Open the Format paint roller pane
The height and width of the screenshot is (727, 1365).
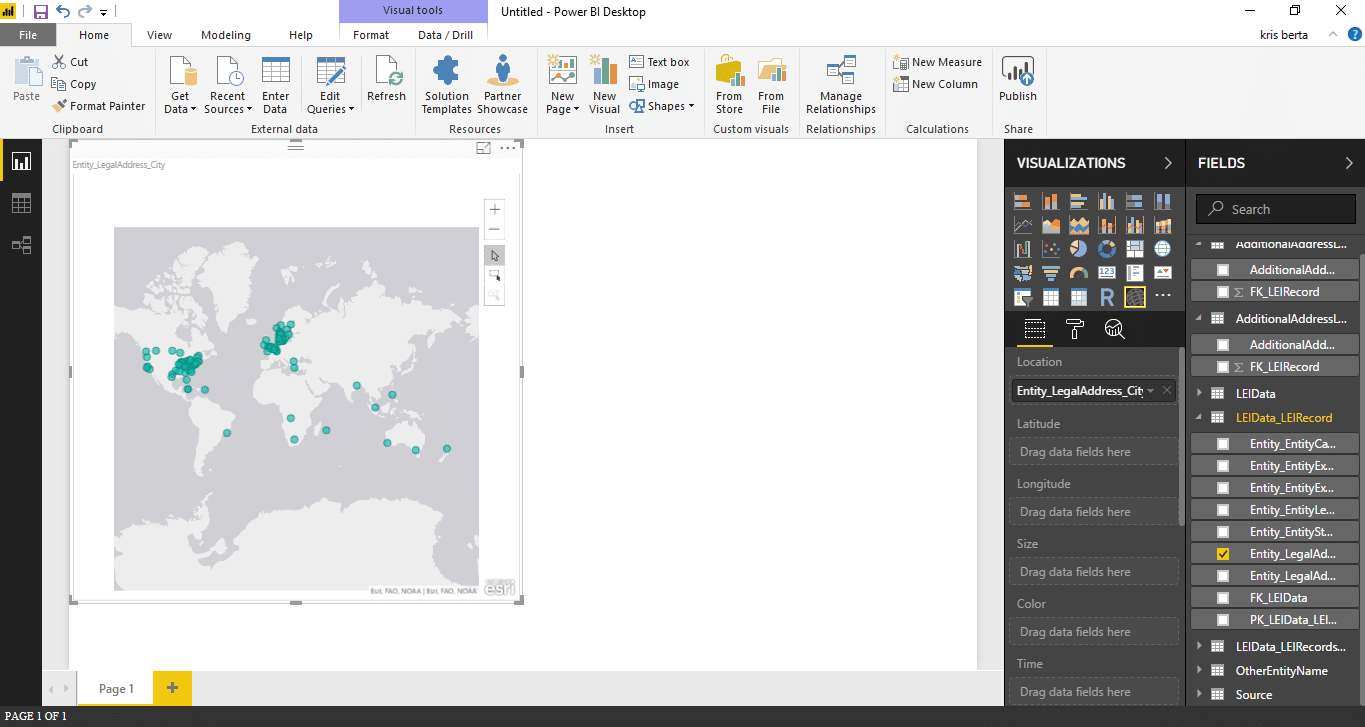point(1075,329)
